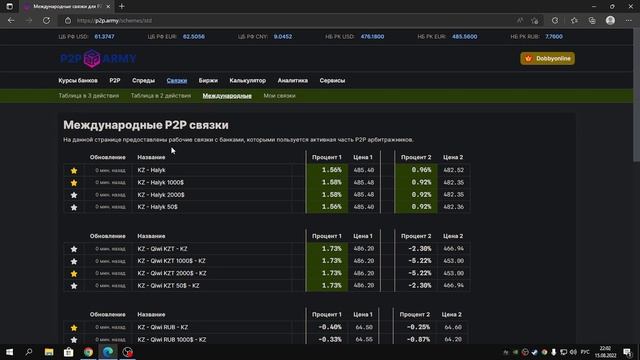Open the Windows notification center icon
The height and width of the screenshot is (360, 640).
coord(627,352)
